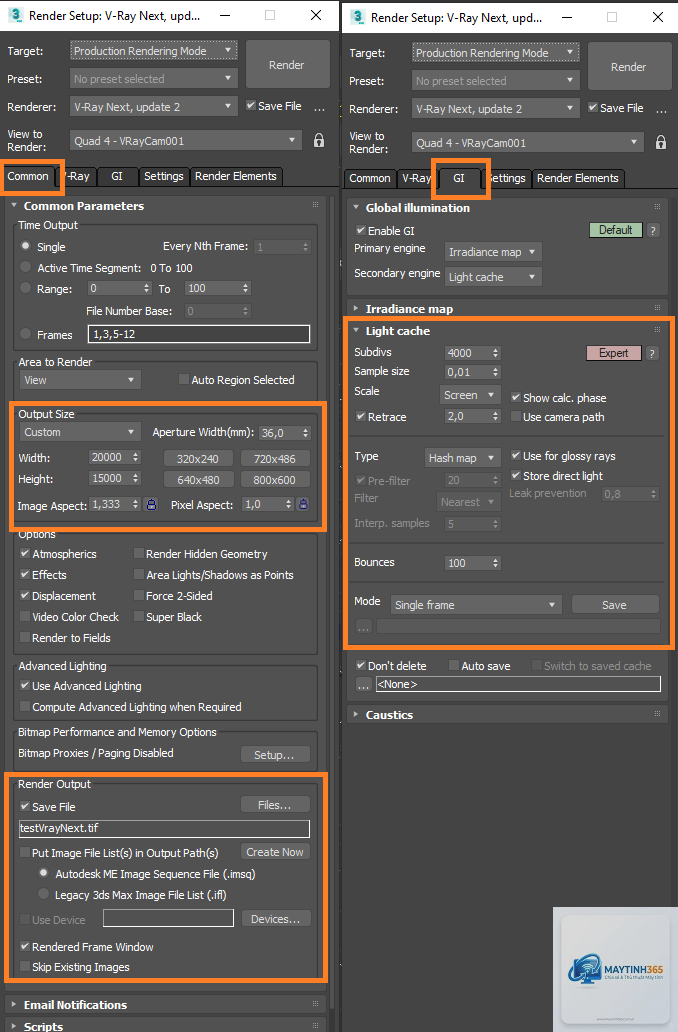Open Render Elements tab in right window
Viewport: 678px width, 1032px height.
click(577, 178)
